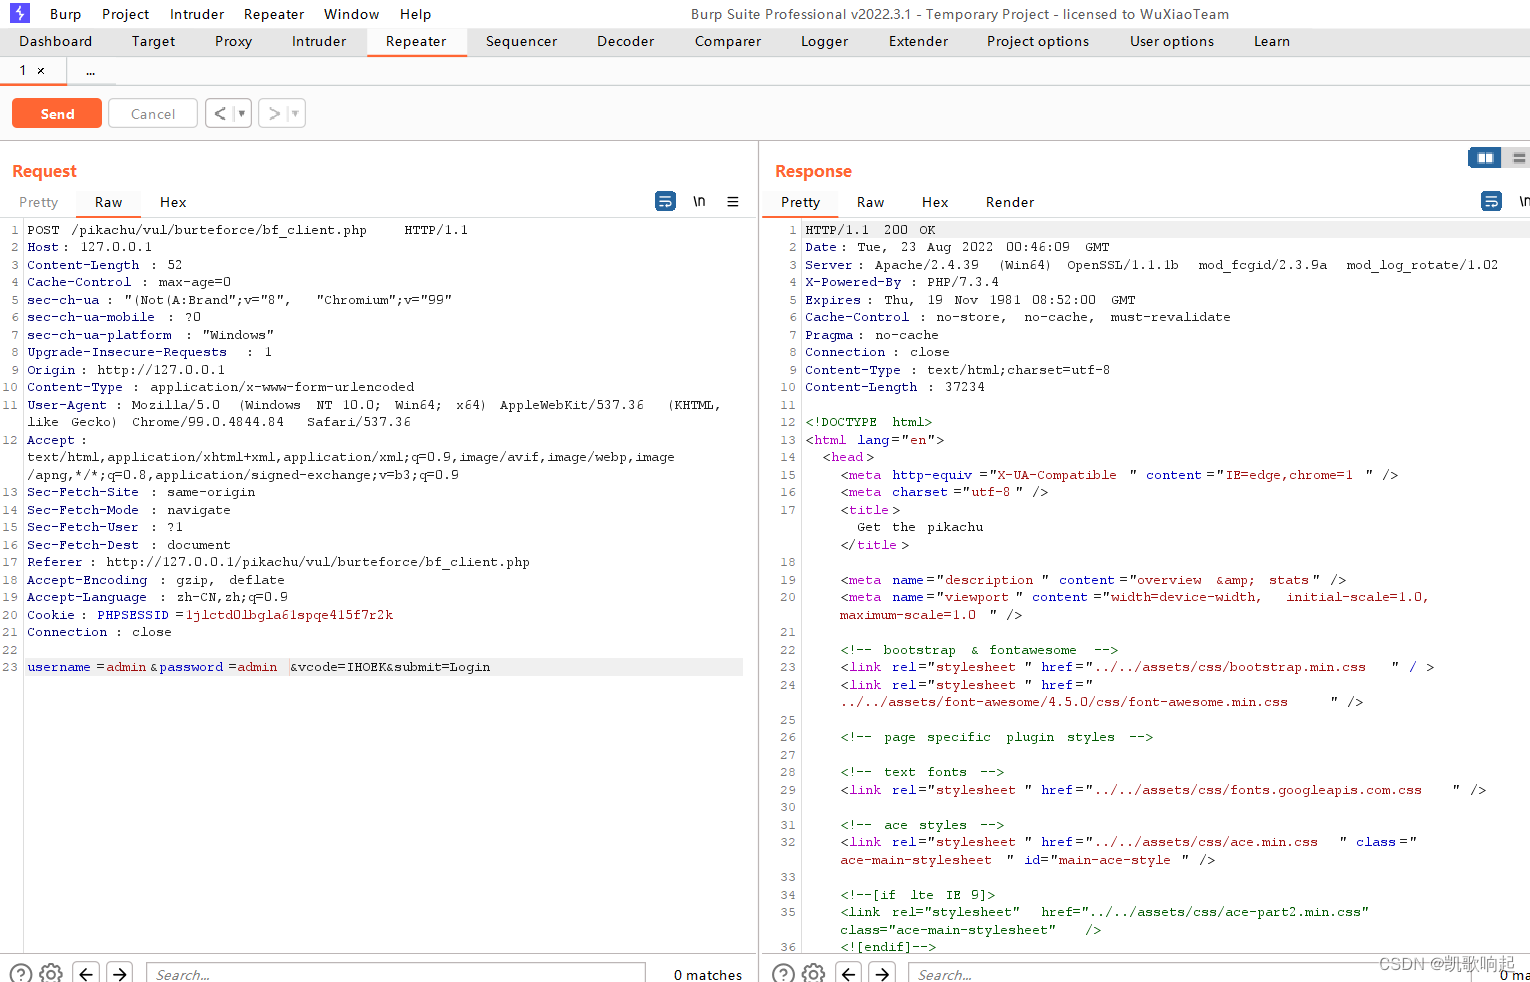Open help for the Request search bar

click(21, 973)
